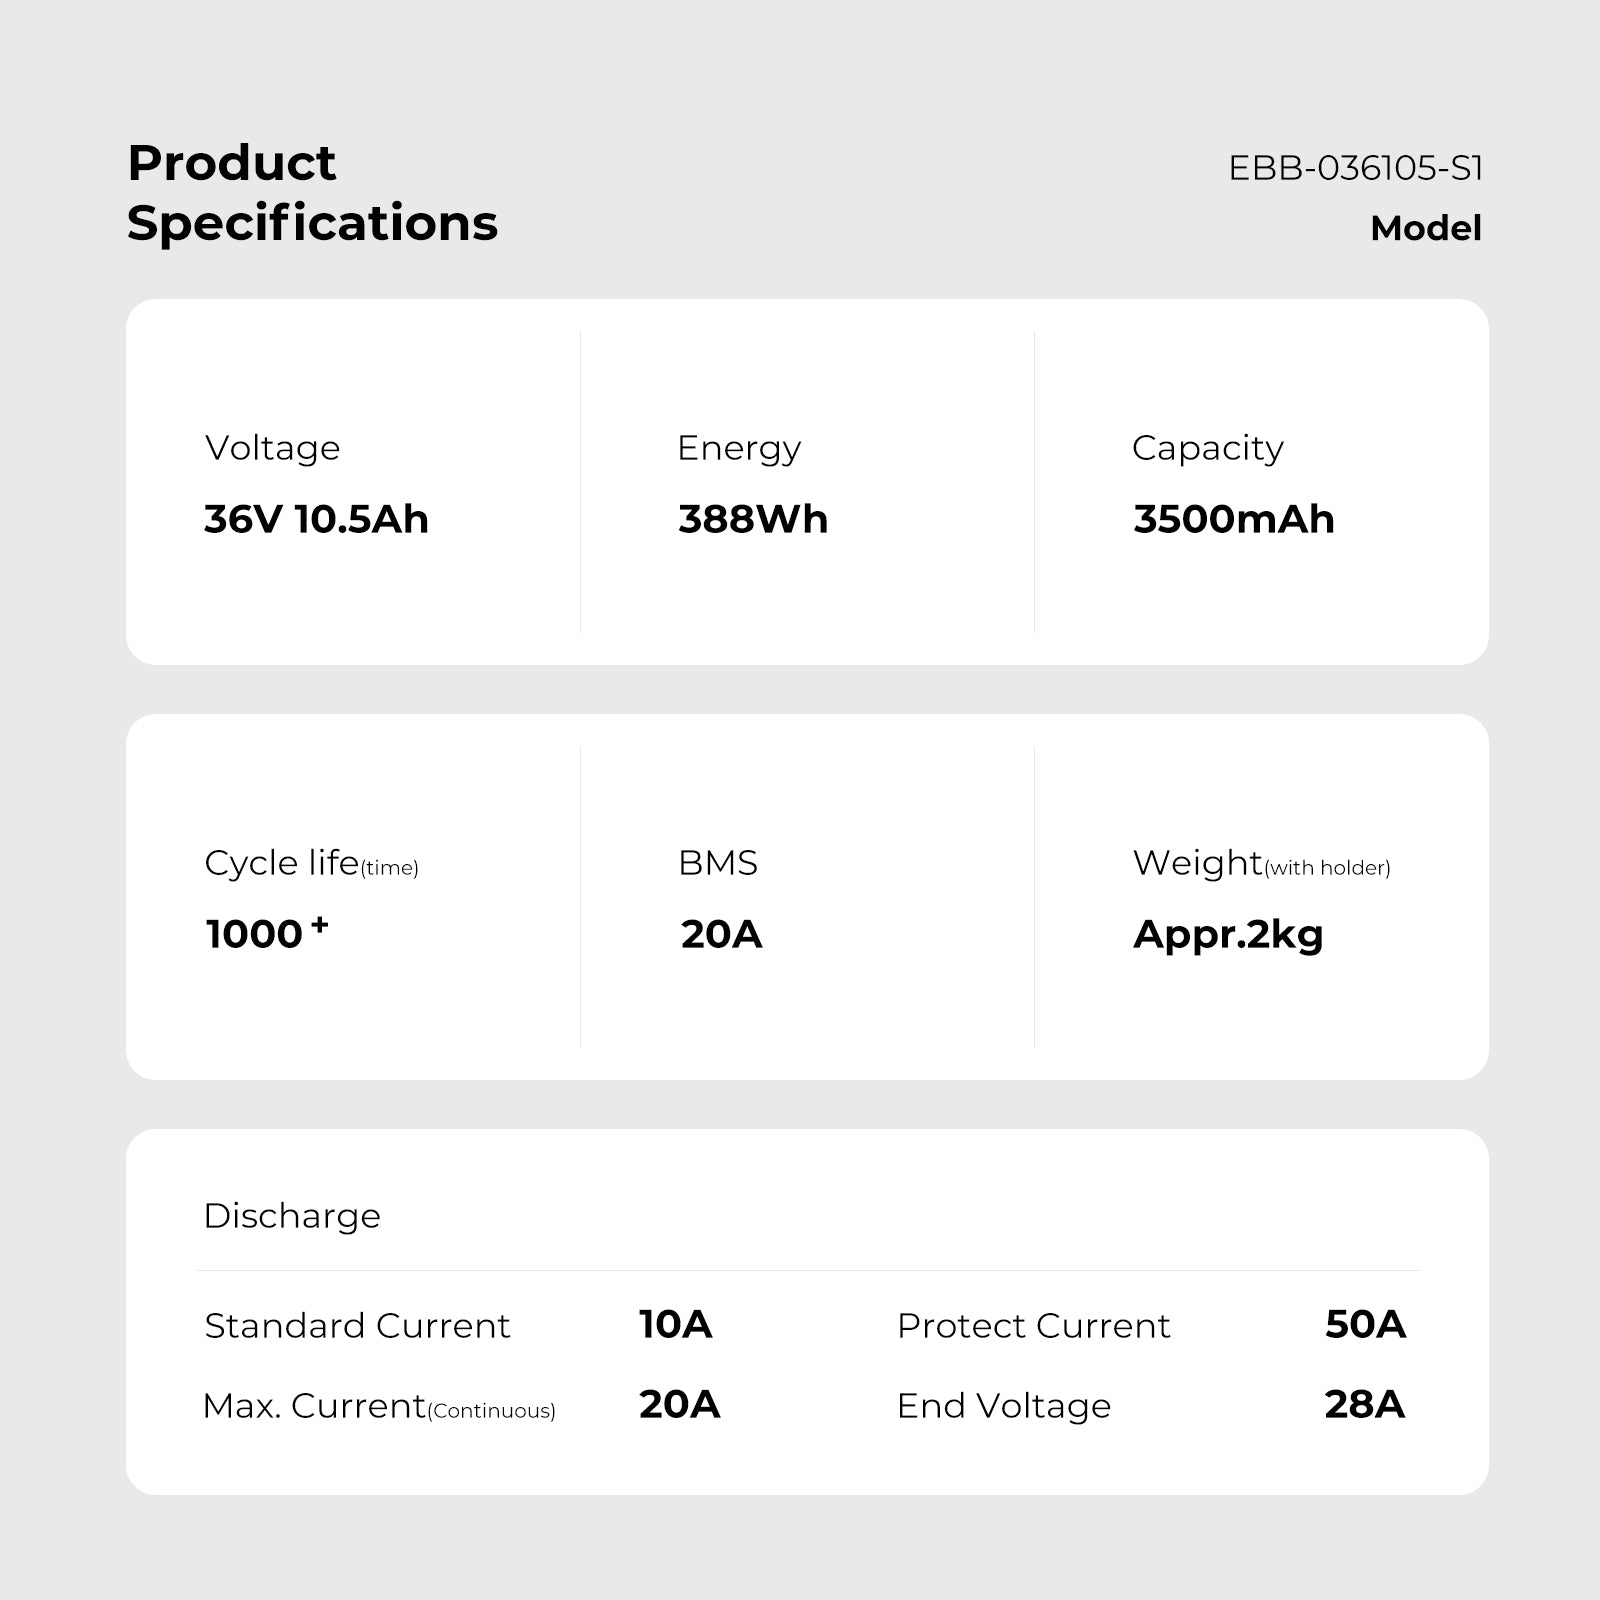Click the Max. Current label
Viewport: 1600px width, 1600px height.
point(378,1406)
